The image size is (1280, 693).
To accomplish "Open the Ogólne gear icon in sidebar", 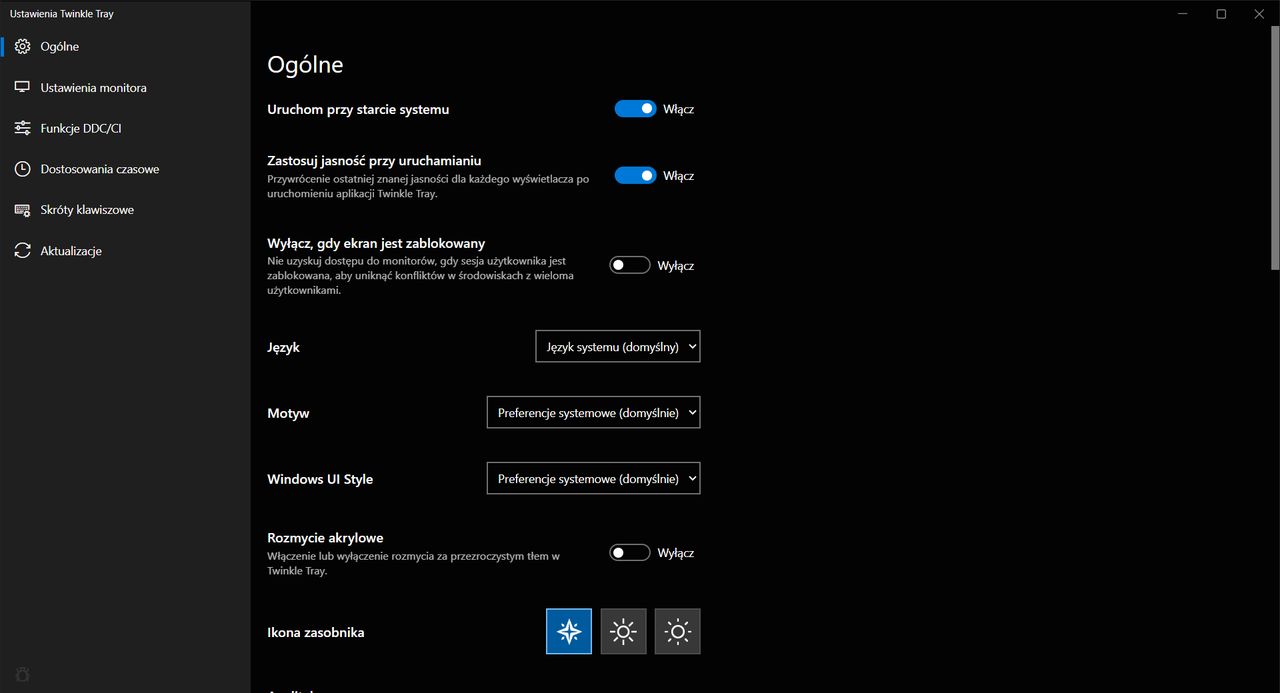I will [x=22, y=47].
